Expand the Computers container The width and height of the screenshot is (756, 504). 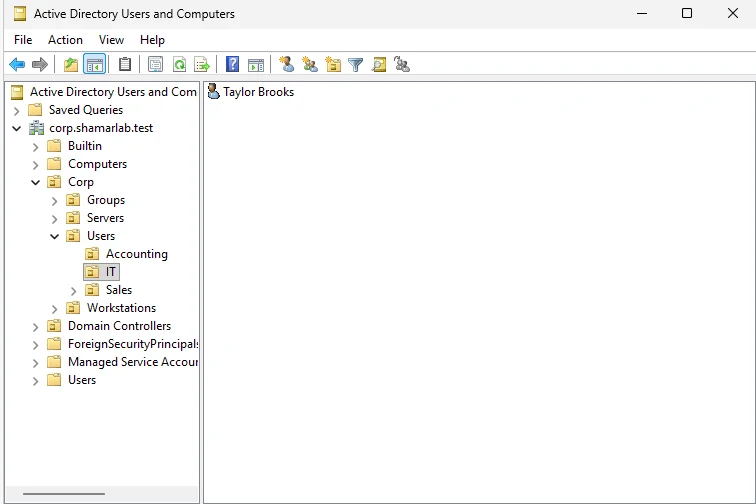[35, 165]
